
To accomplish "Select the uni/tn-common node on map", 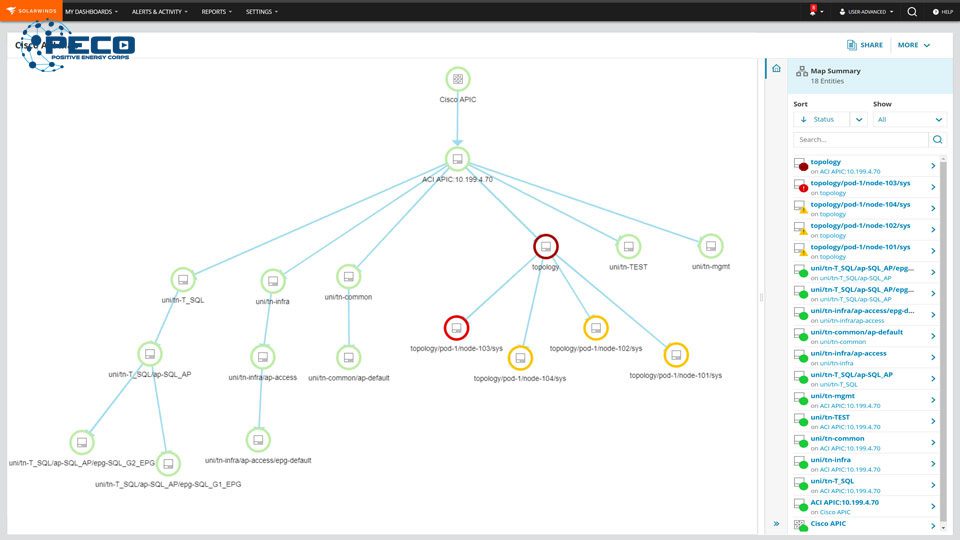I will click(x=348, y=277).
